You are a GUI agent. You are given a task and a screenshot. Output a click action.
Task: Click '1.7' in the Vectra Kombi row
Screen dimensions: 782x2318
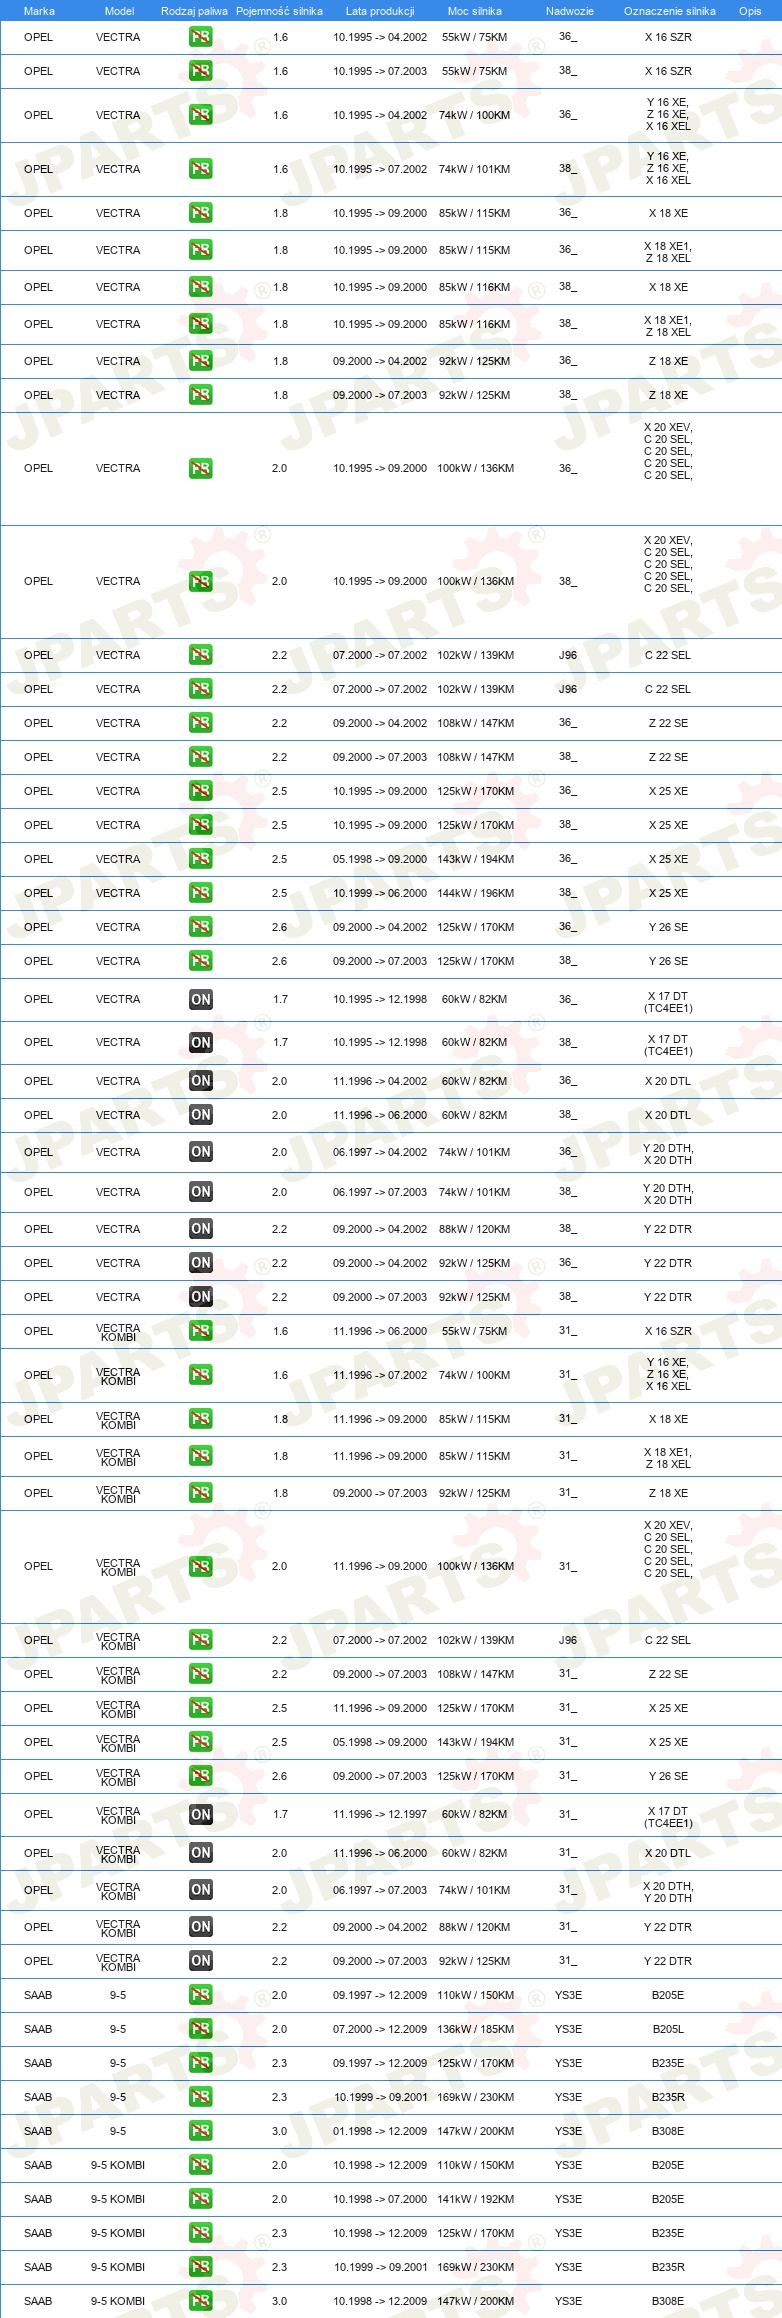coord(280,1814)
